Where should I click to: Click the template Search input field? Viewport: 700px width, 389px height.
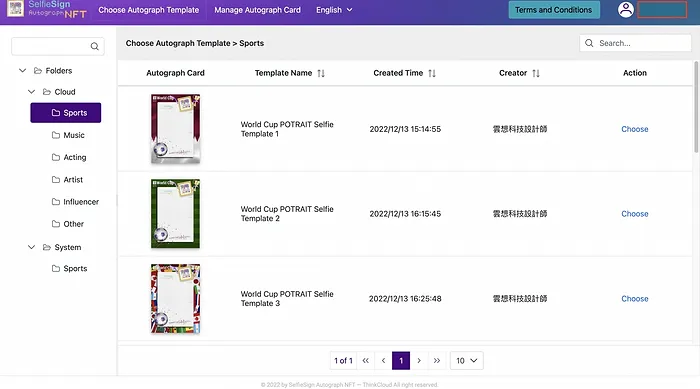[x=635, y=43]
